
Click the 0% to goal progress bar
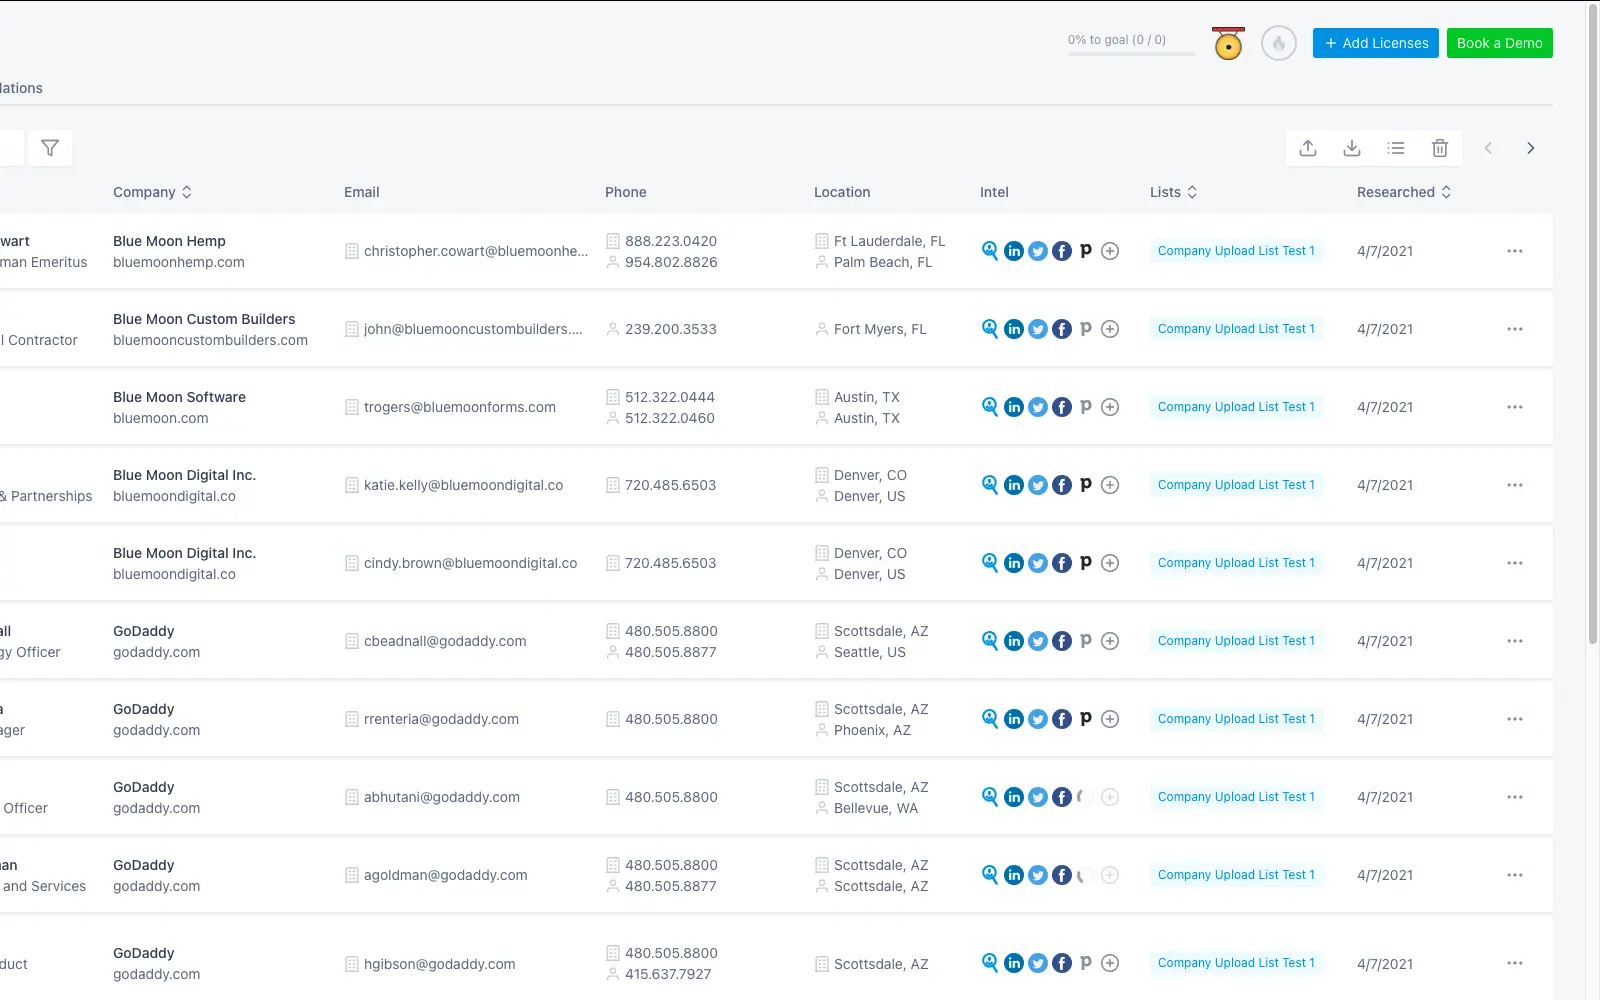tap(1131, 54)
